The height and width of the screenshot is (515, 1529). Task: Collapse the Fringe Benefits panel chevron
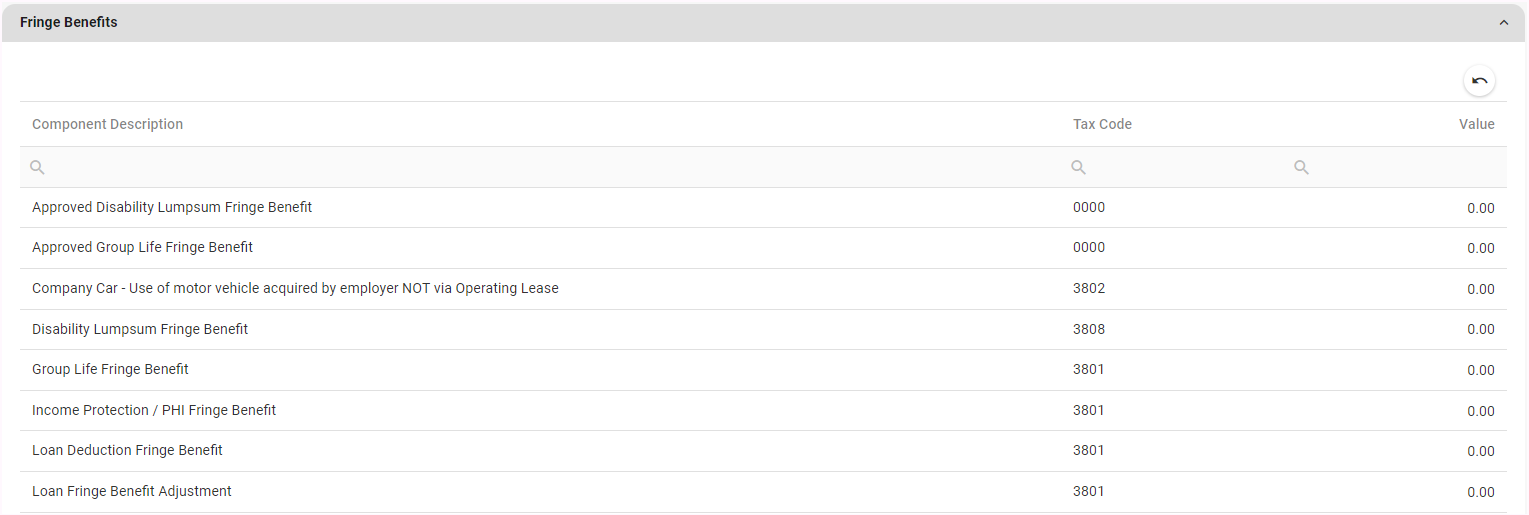tap(1503, 23)
